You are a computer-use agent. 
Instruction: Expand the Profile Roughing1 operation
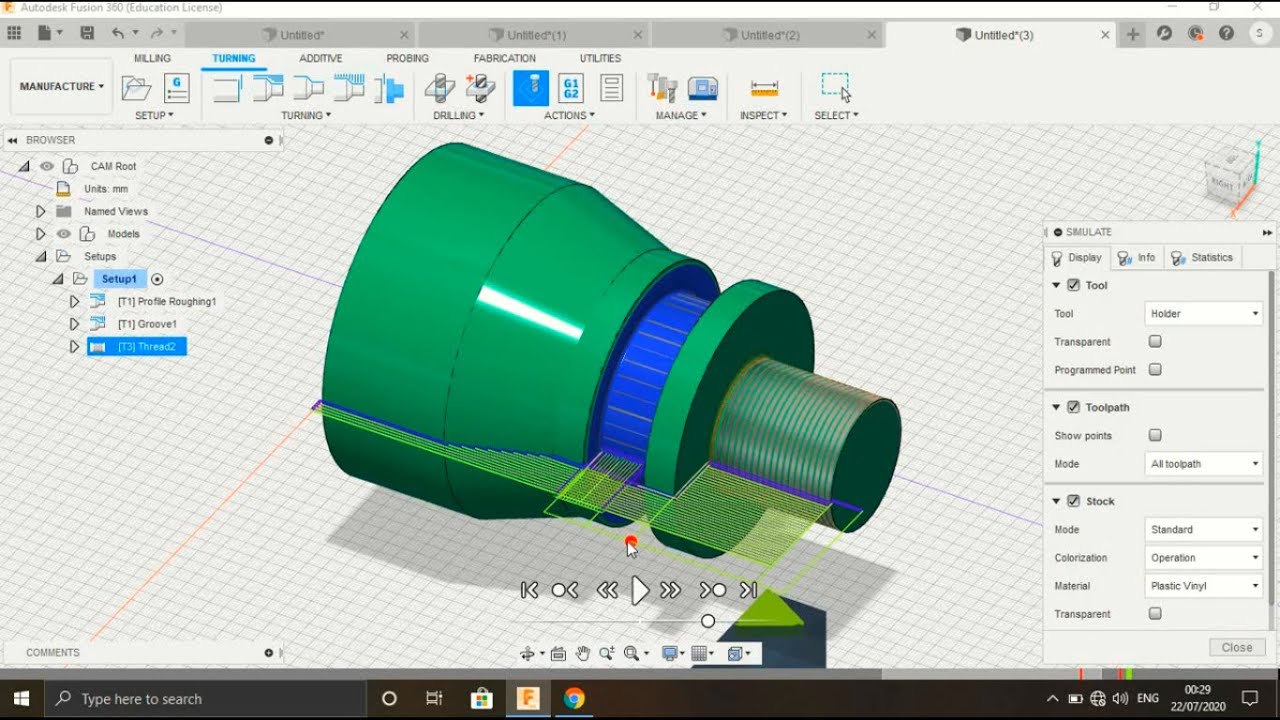74,301
